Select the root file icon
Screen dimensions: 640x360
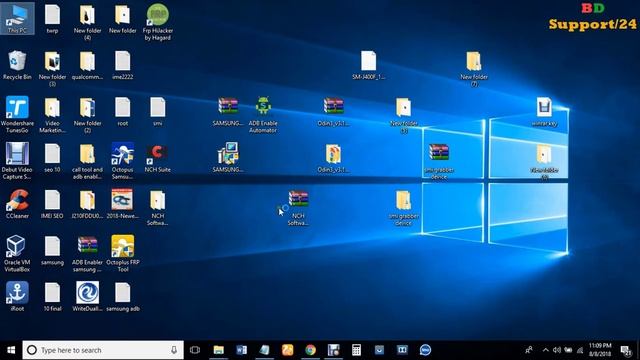(122, 112)
